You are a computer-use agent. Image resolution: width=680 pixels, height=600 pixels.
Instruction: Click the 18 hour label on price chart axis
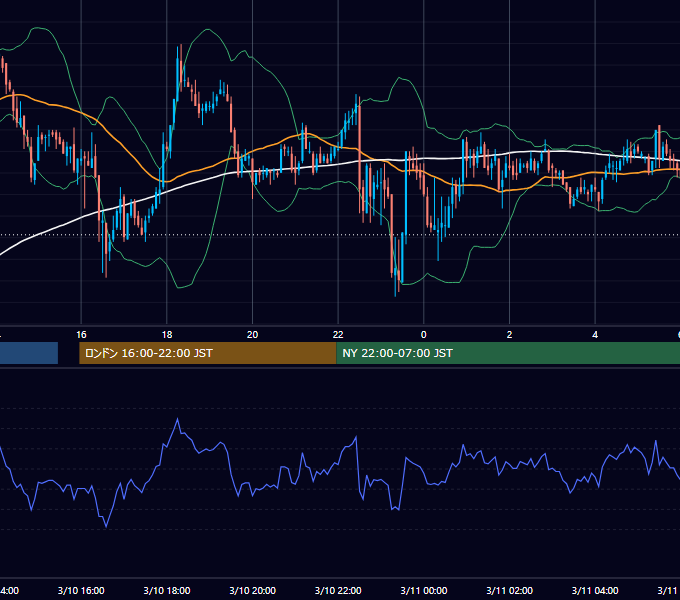167,335
